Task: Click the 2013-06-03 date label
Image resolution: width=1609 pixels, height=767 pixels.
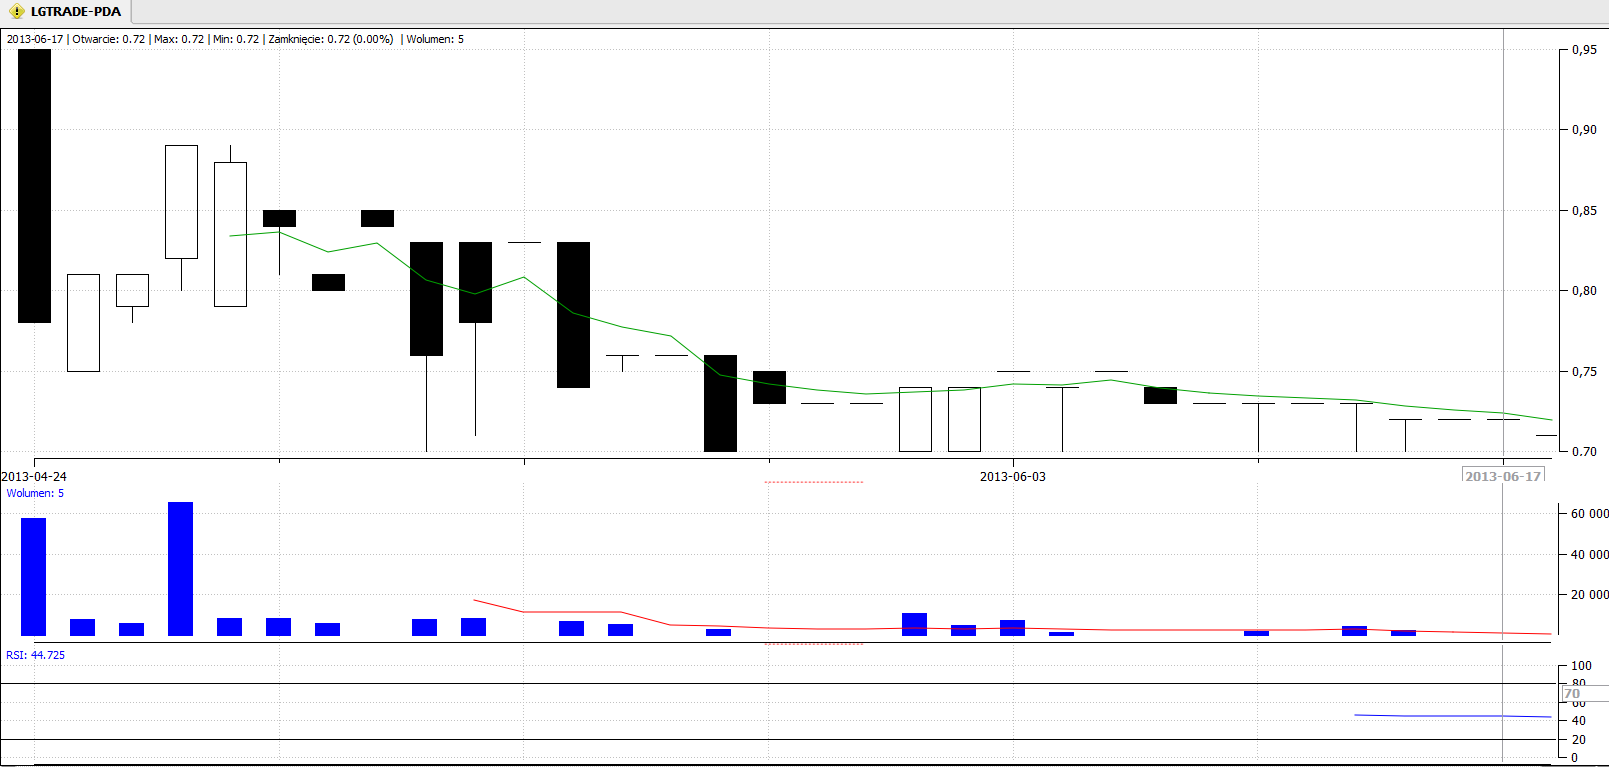Action: [x=1012, y=477]
